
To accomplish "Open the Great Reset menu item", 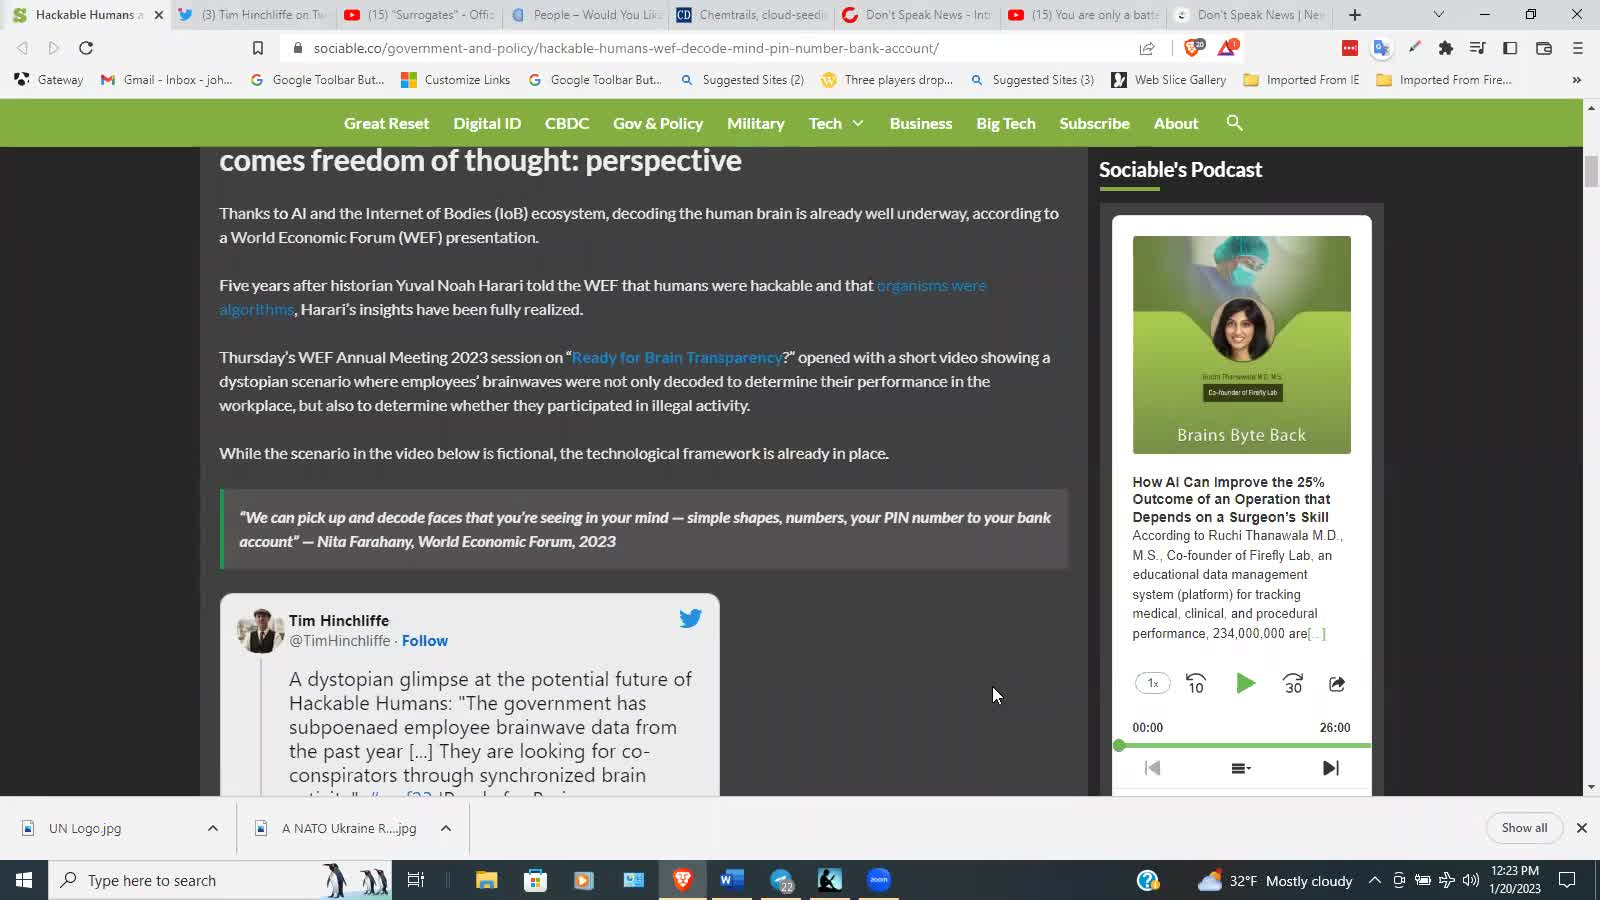I will (x=386, y=123).
